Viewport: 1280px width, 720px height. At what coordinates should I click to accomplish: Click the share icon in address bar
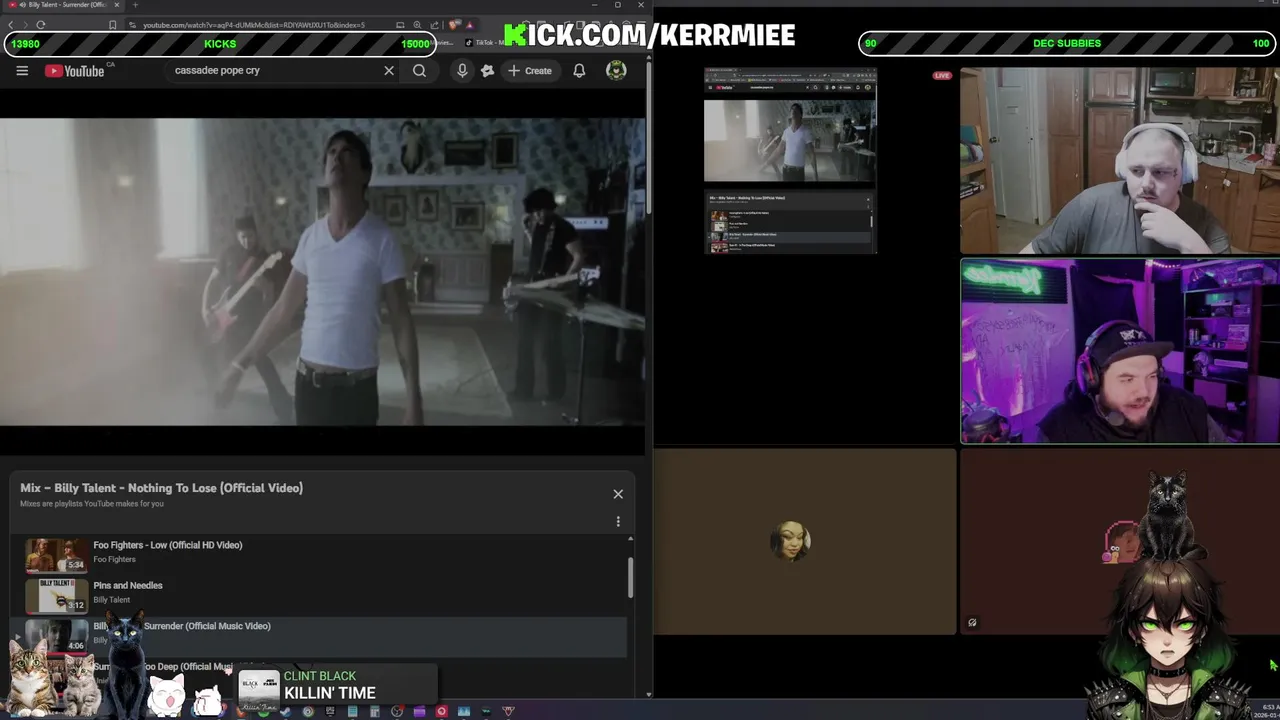coord(435,25)
